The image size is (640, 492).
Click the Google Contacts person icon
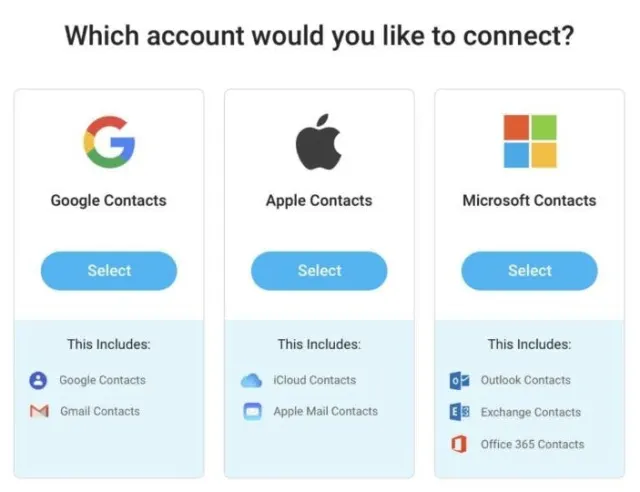click(x=39, y=380)
